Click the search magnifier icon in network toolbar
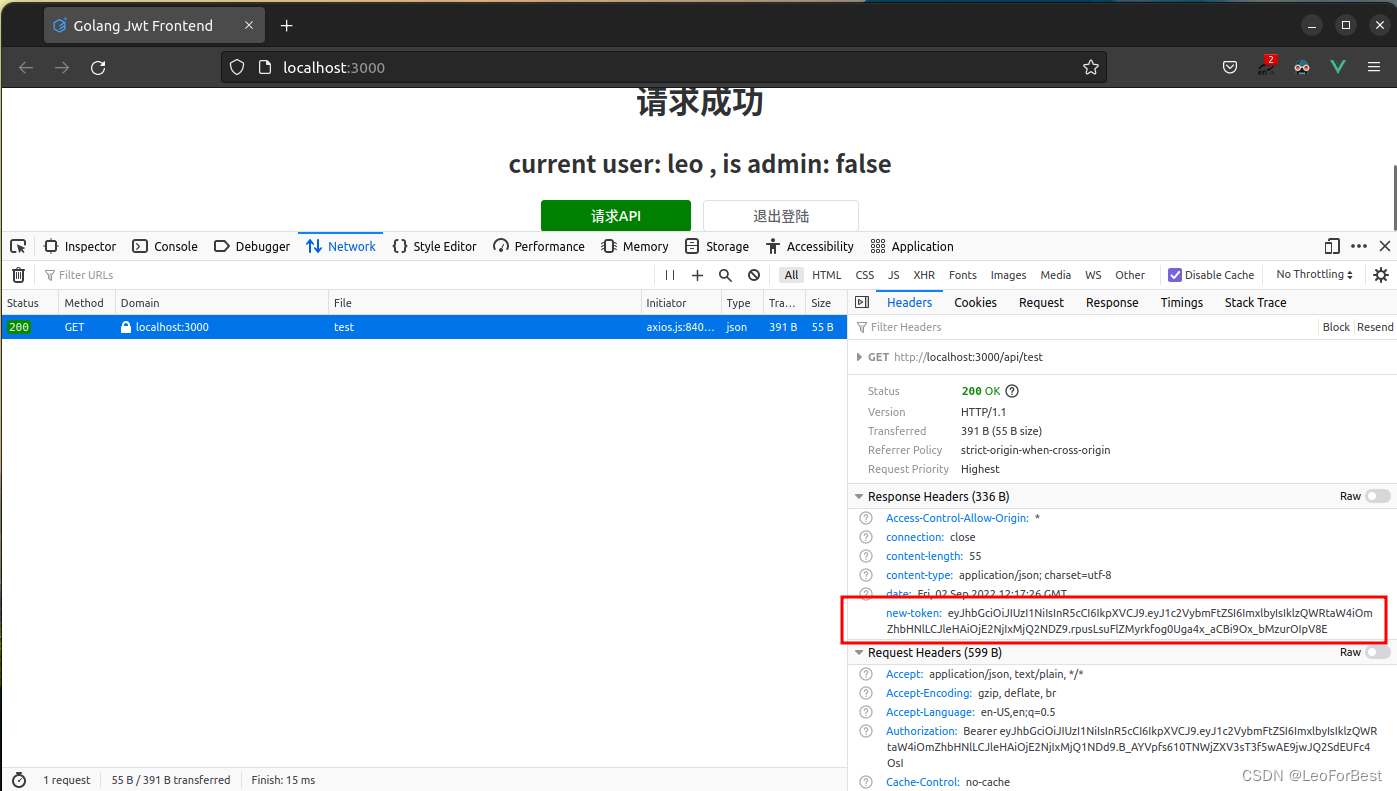Image resolution: width=1397 pixels, height=791 pixels. (x=726, y=275)
